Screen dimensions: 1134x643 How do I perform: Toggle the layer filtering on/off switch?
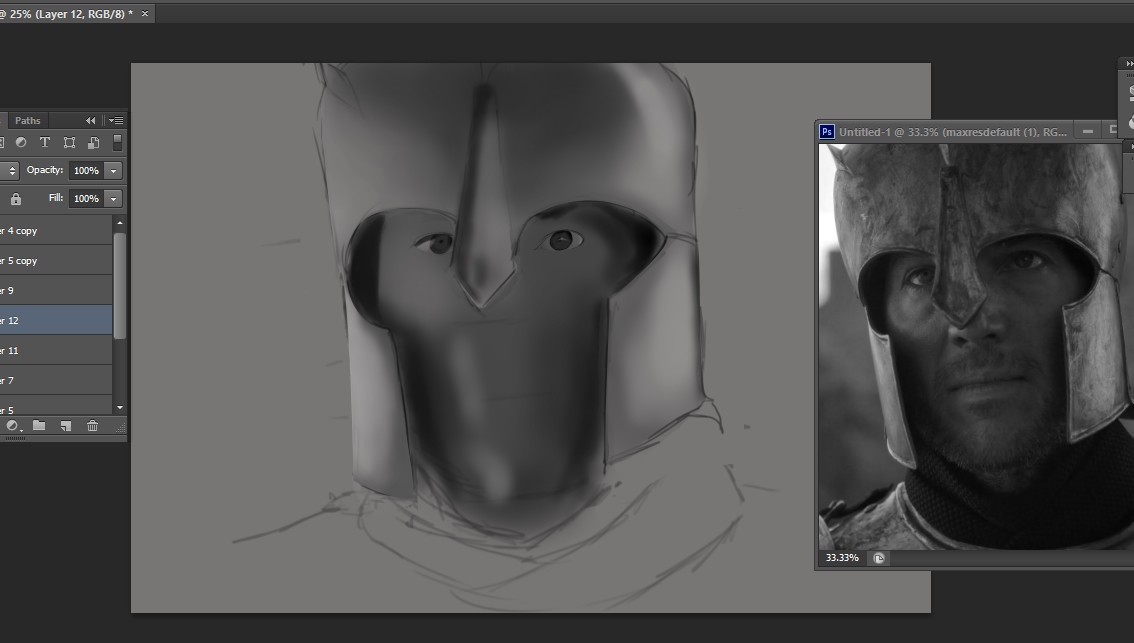point(117,142)
